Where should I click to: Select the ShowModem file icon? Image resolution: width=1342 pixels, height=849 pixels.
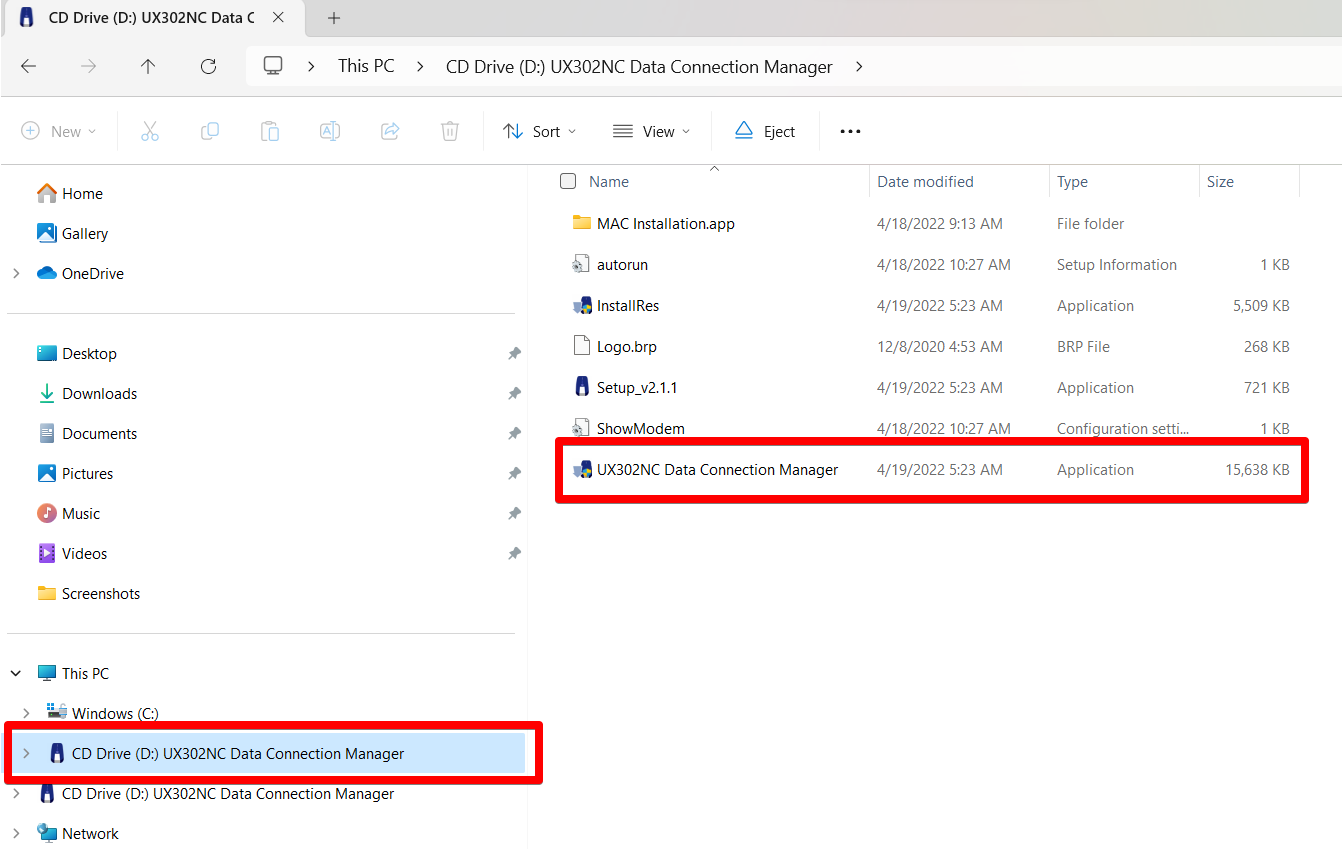[x=582, y=428]
